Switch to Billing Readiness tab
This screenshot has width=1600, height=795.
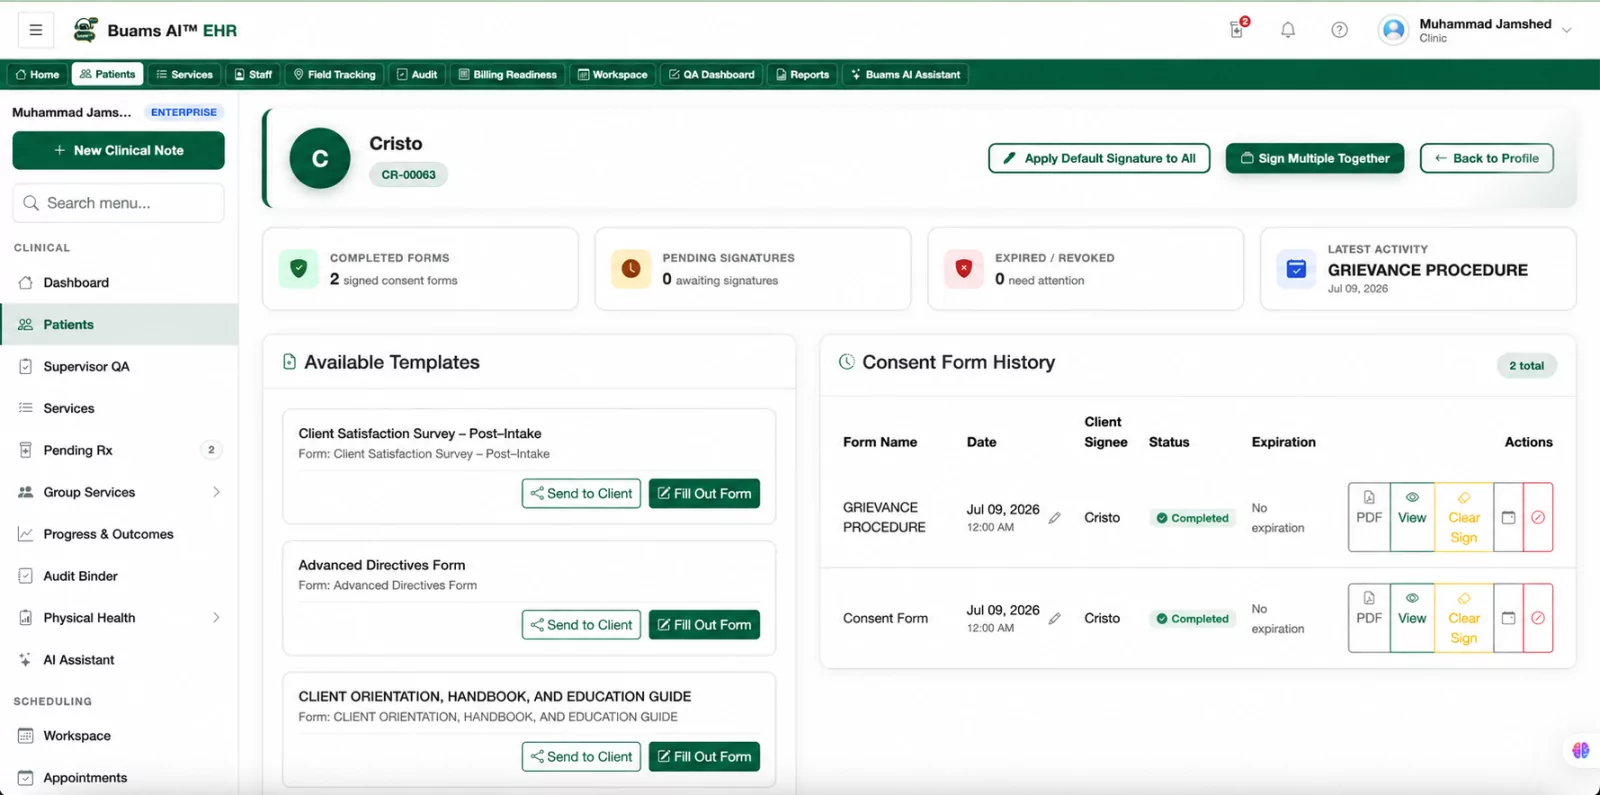508,74
